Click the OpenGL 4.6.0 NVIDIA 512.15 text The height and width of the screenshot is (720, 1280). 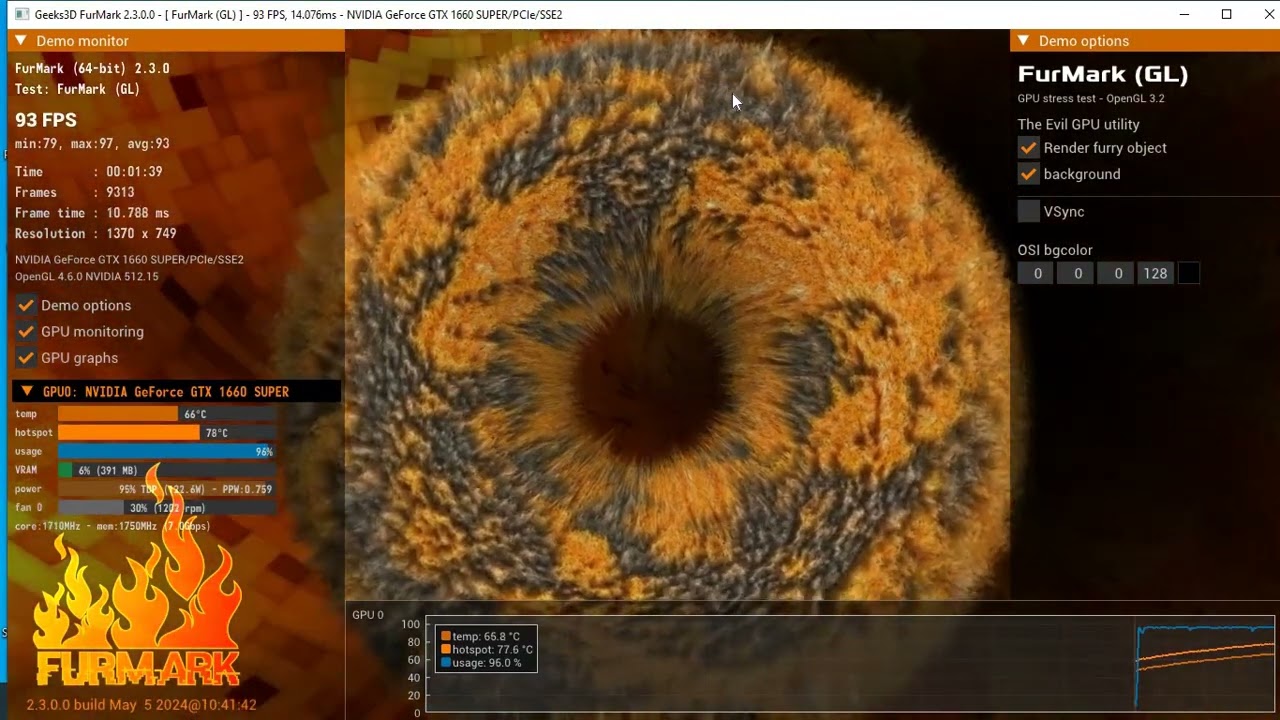(x=87, y=276)
